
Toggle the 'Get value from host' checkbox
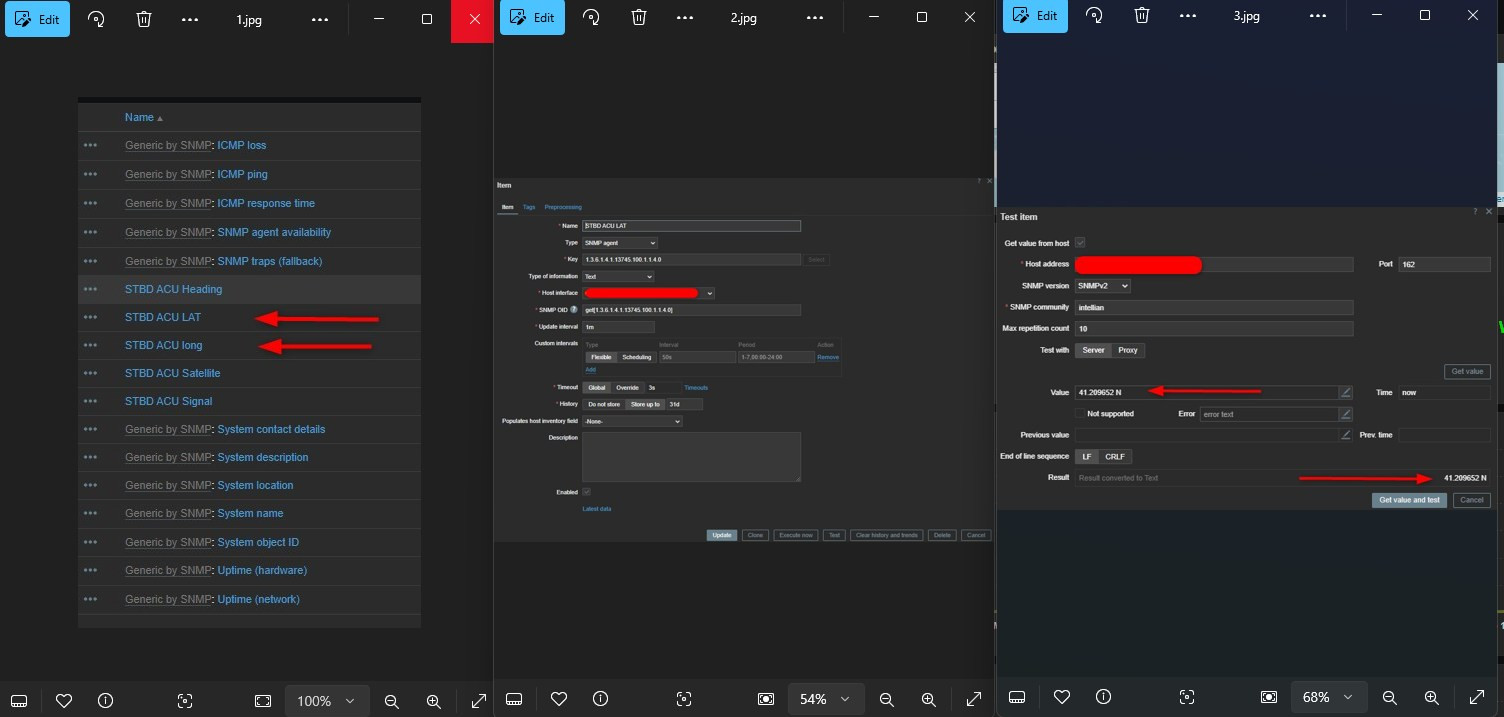point(1080,243)
